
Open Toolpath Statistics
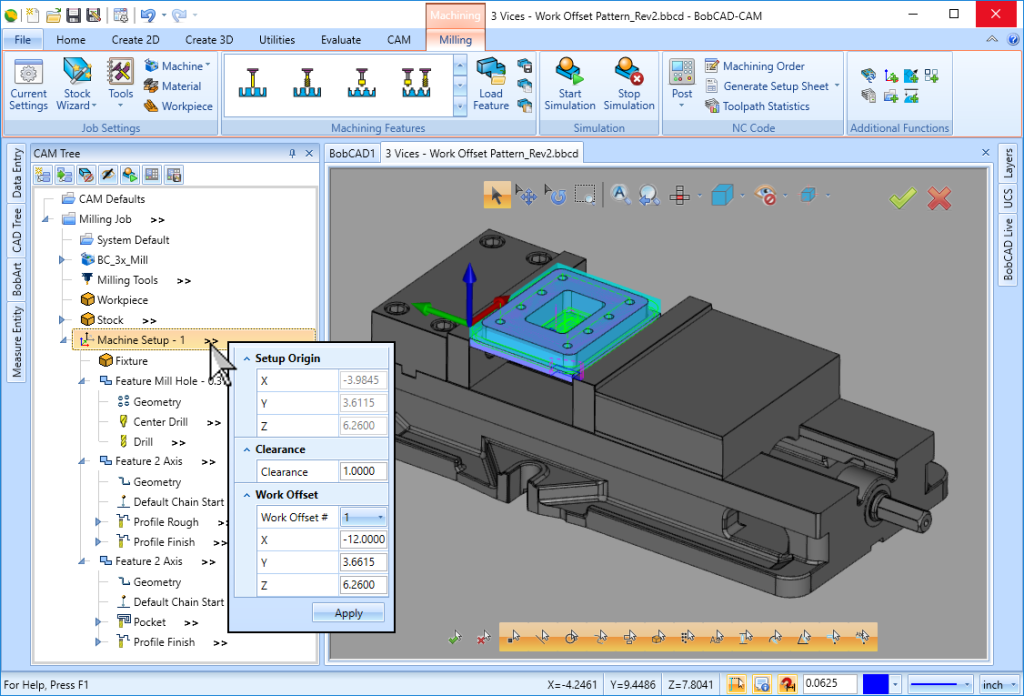[766, 106]
